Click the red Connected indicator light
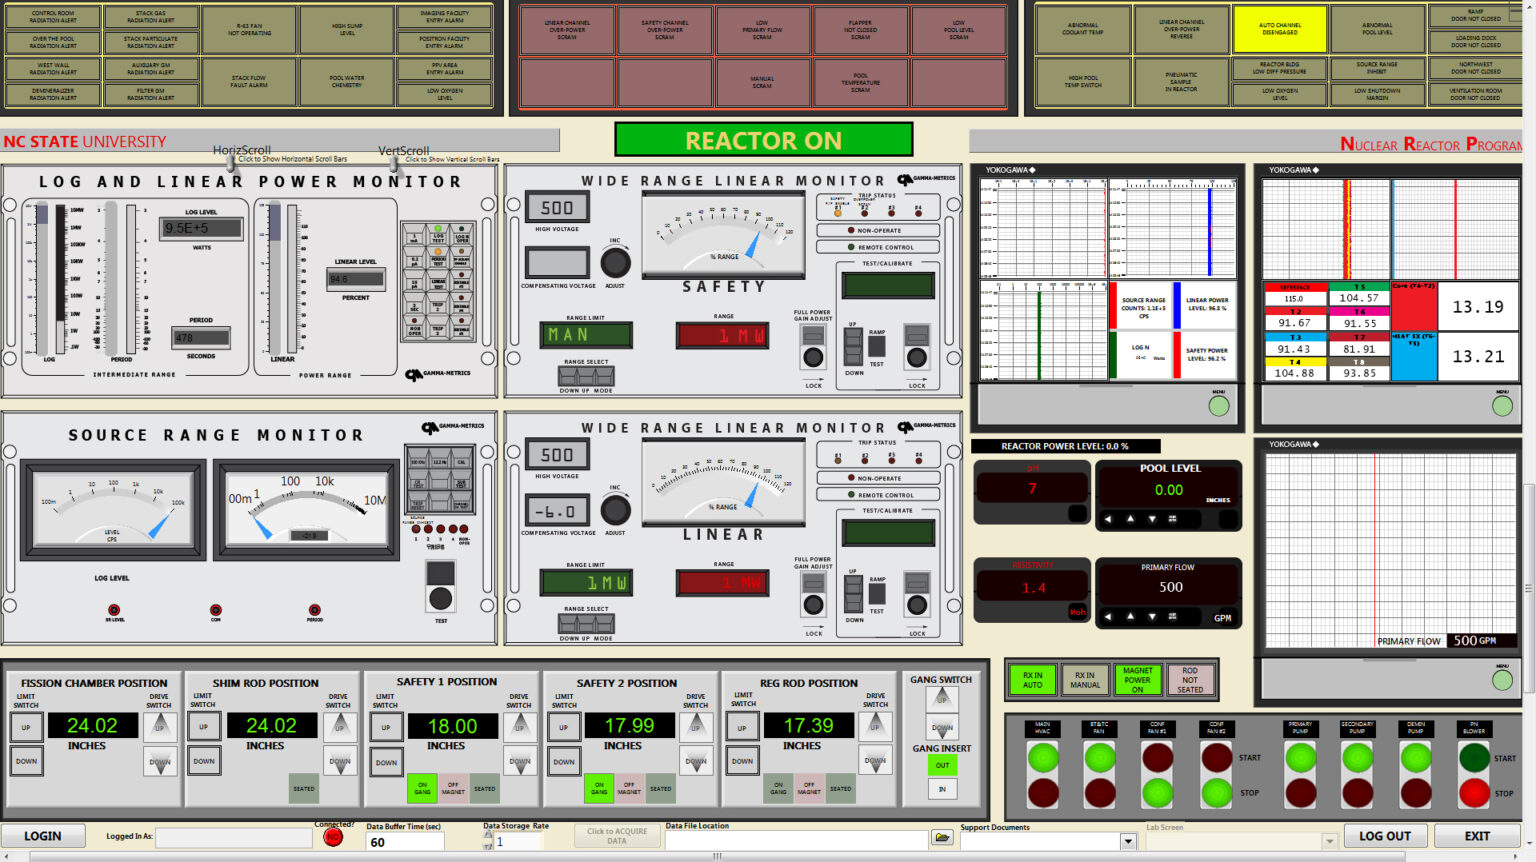This screenshot has height=862, width=1536. 332,838
